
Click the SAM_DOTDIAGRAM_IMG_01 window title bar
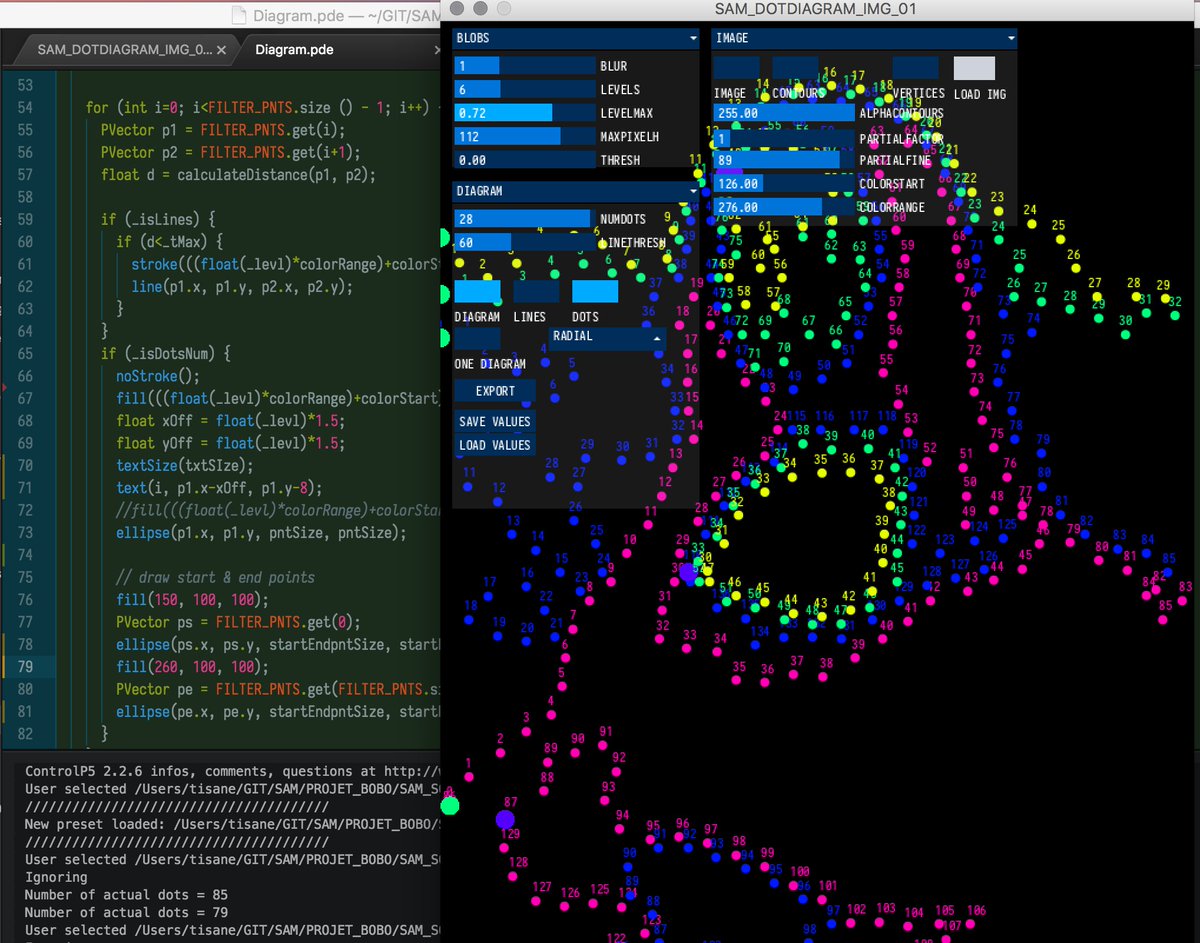(816, 9)
